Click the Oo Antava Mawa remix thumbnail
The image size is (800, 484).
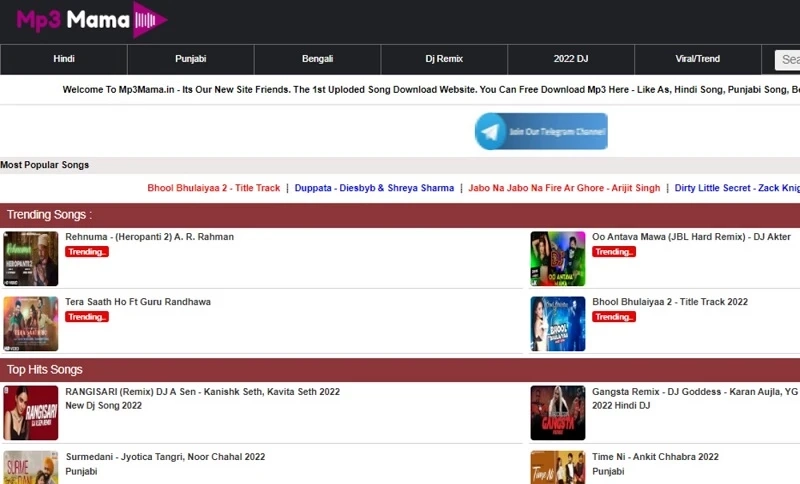click(x=557, y=259)
